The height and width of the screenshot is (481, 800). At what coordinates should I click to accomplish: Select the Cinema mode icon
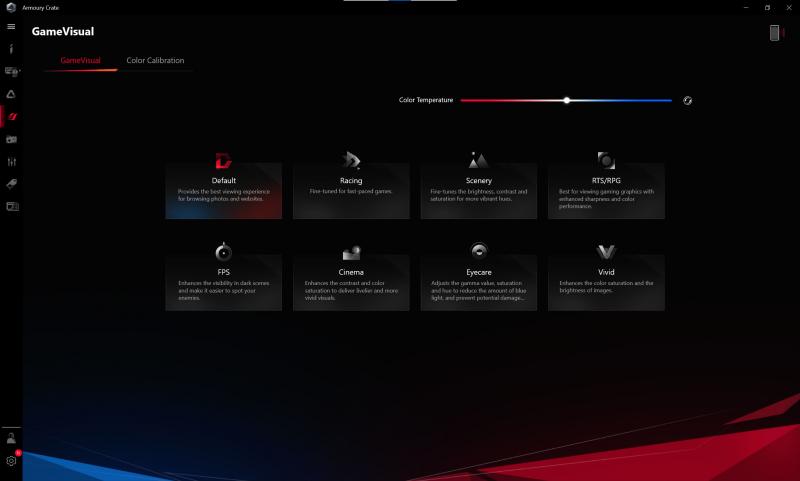coord(351,252)
